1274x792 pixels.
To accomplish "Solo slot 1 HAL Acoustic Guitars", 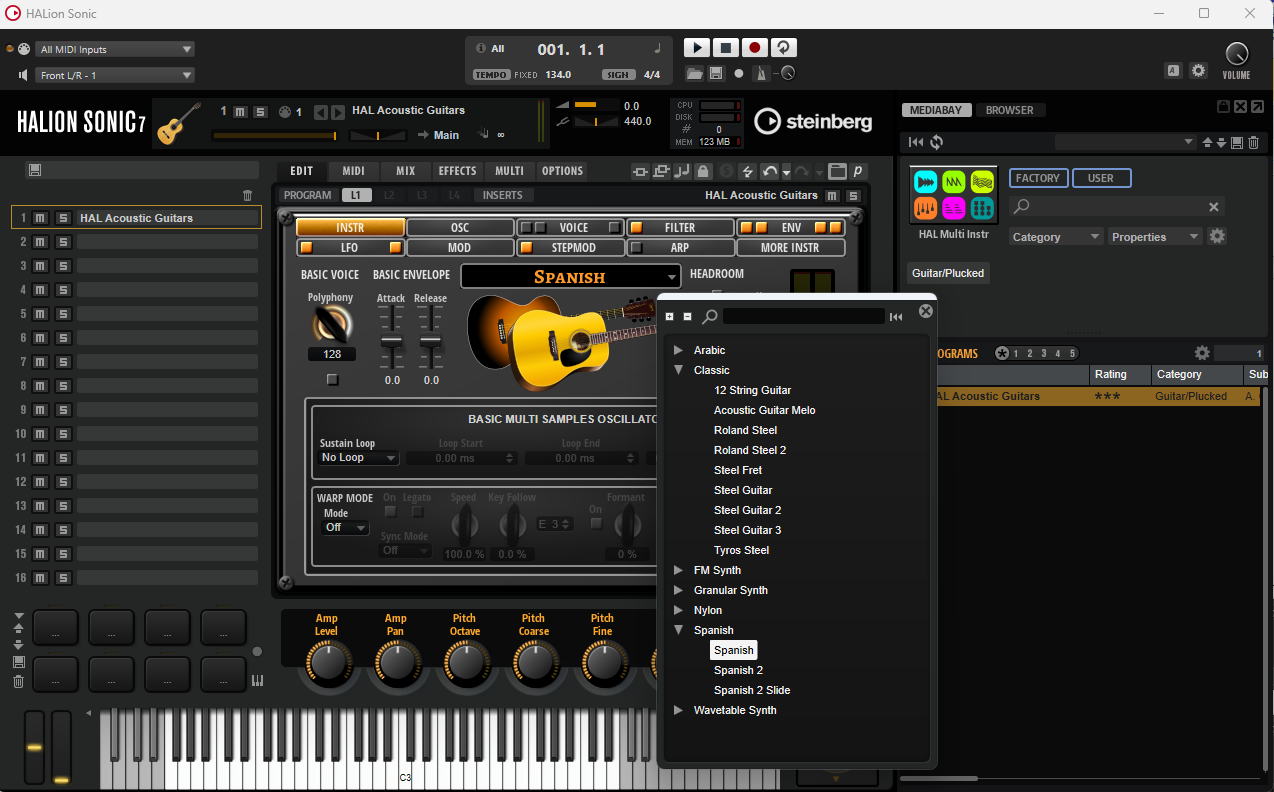I will point(63,218).
